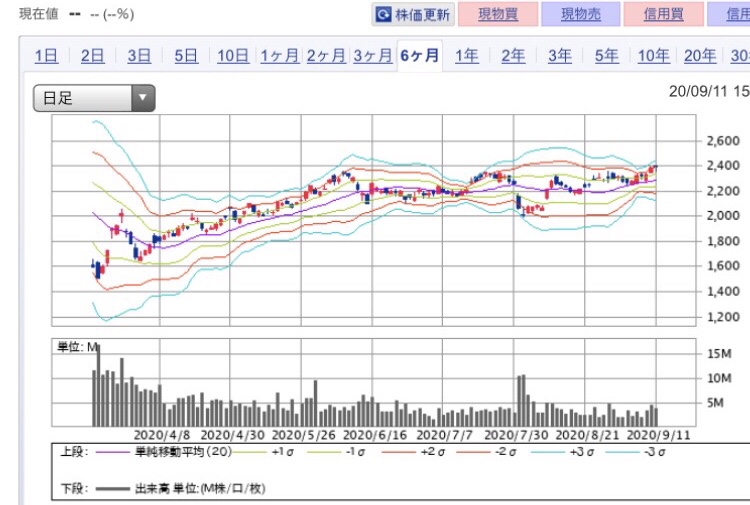Select the 5日 period tab
The image size is (750, 505).
186,56
